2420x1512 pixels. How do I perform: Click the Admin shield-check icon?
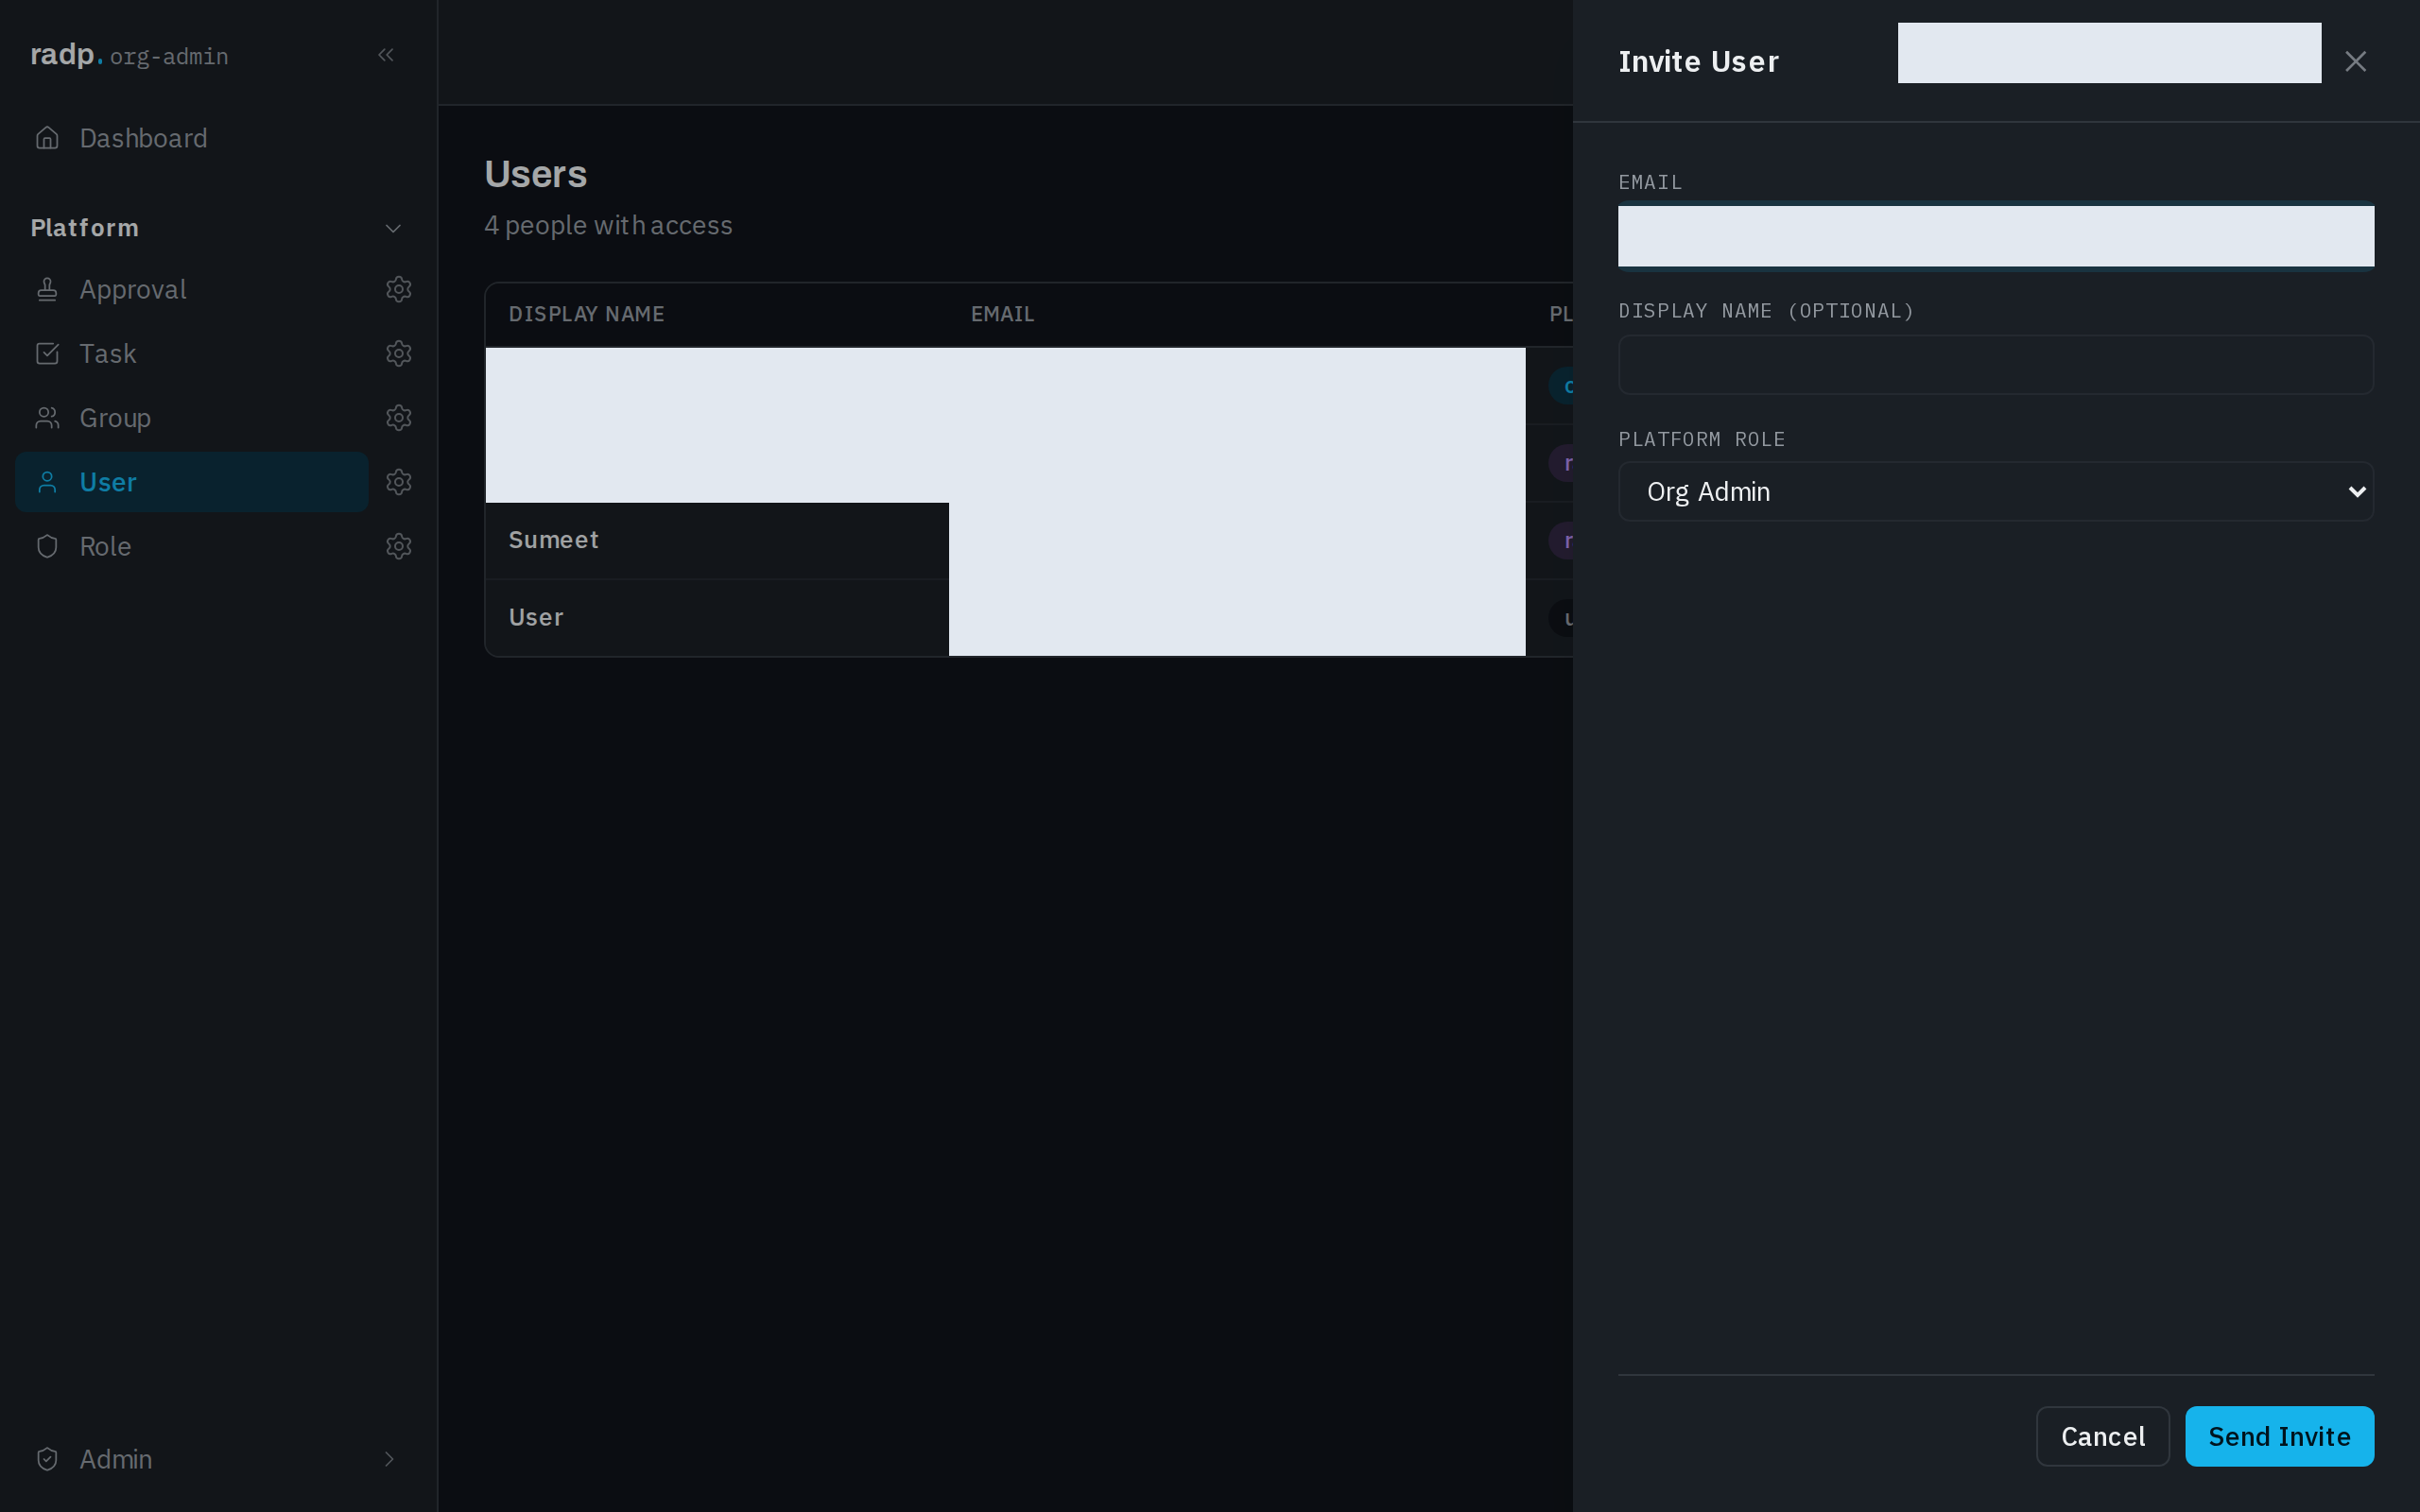47,1459
